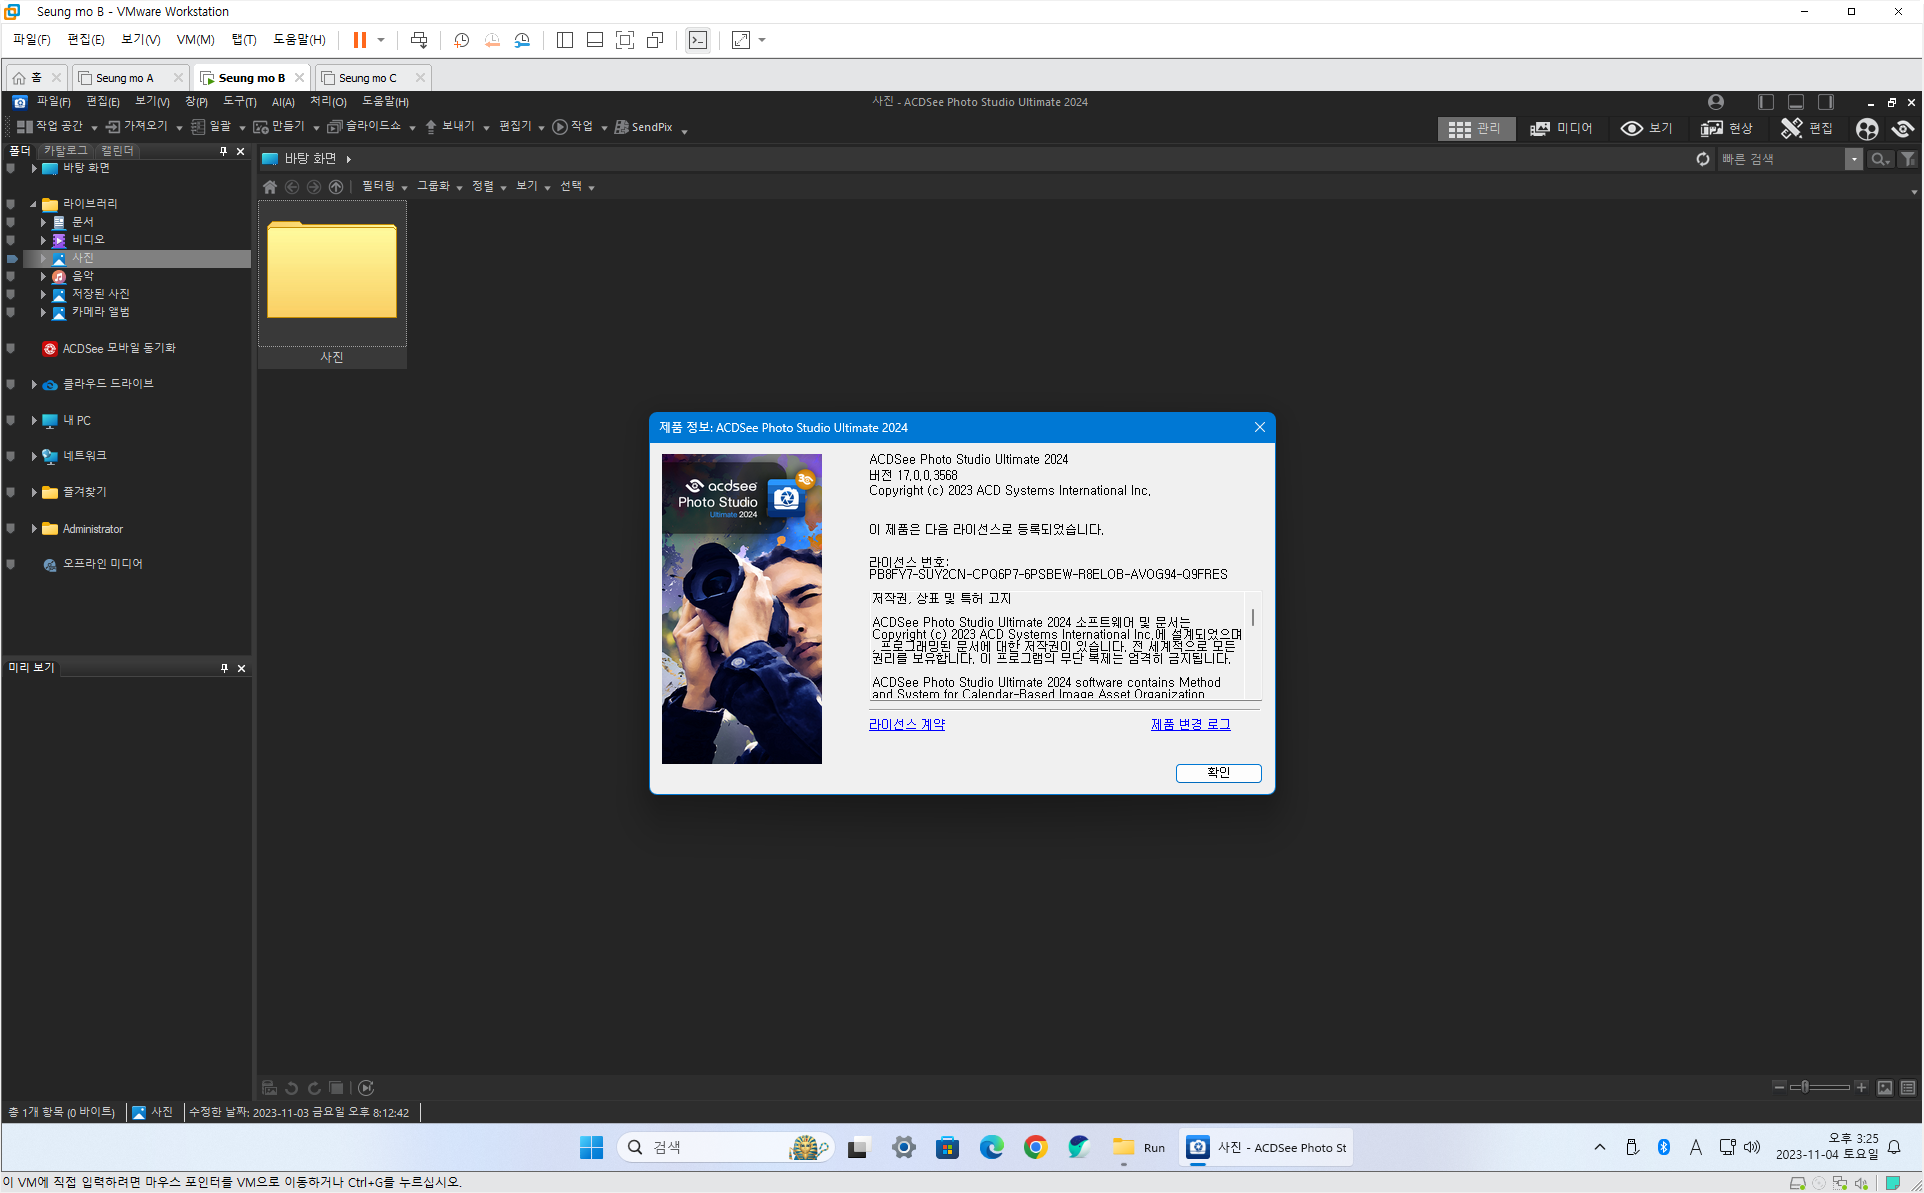The image size is (1924, 1193).
Task: Expand the 내 PC tree node
Action: coord(34,421)
